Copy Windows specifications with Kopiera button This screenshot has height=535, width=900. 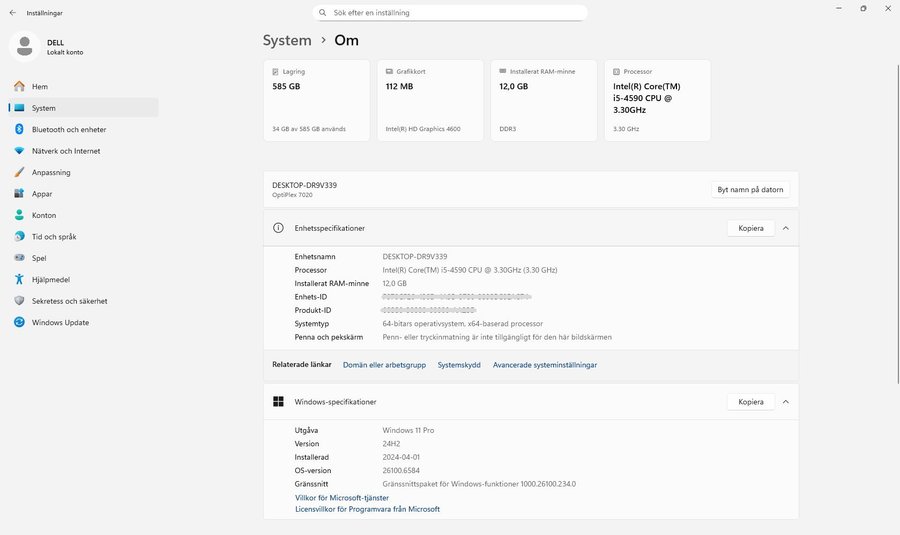click(750, 402)
